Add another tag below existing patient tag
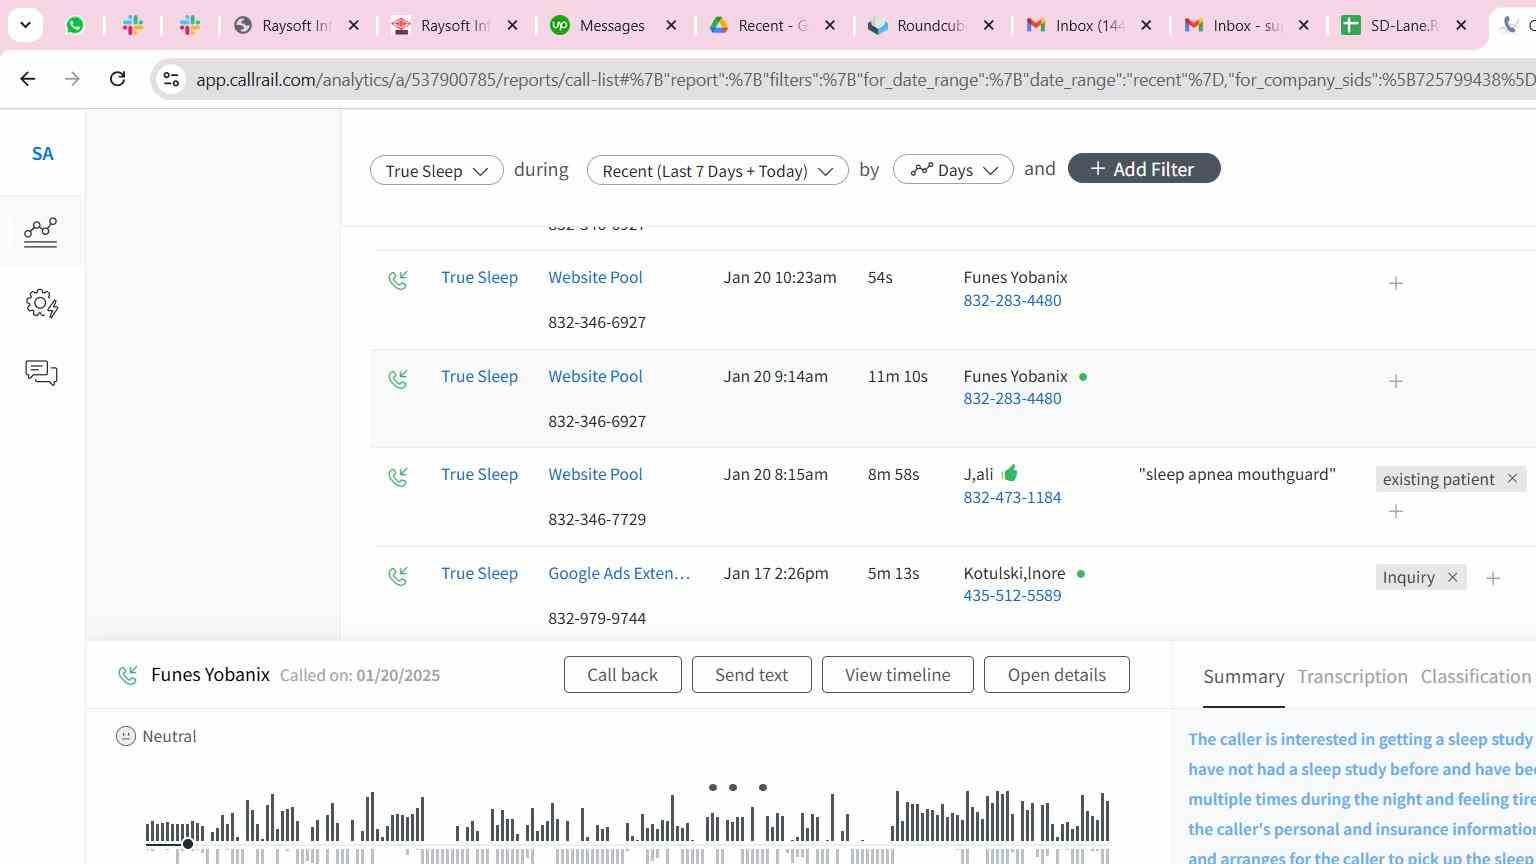Viewport: 1536px width, 864px height. [x=1396, y=511]
